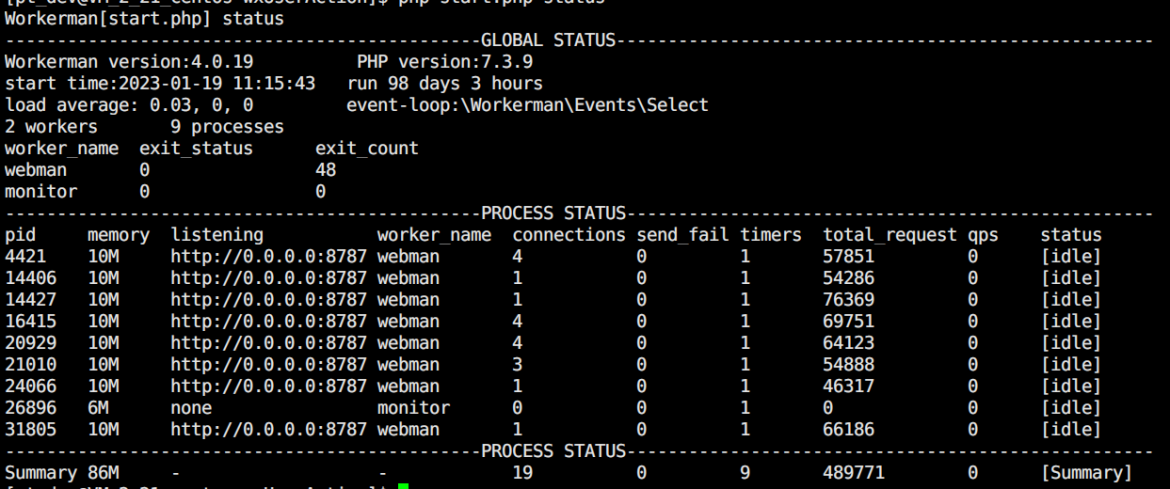Click the [Summary] status label
Viewport: 1170px width, 489px height.
[x=1086, y=473]
